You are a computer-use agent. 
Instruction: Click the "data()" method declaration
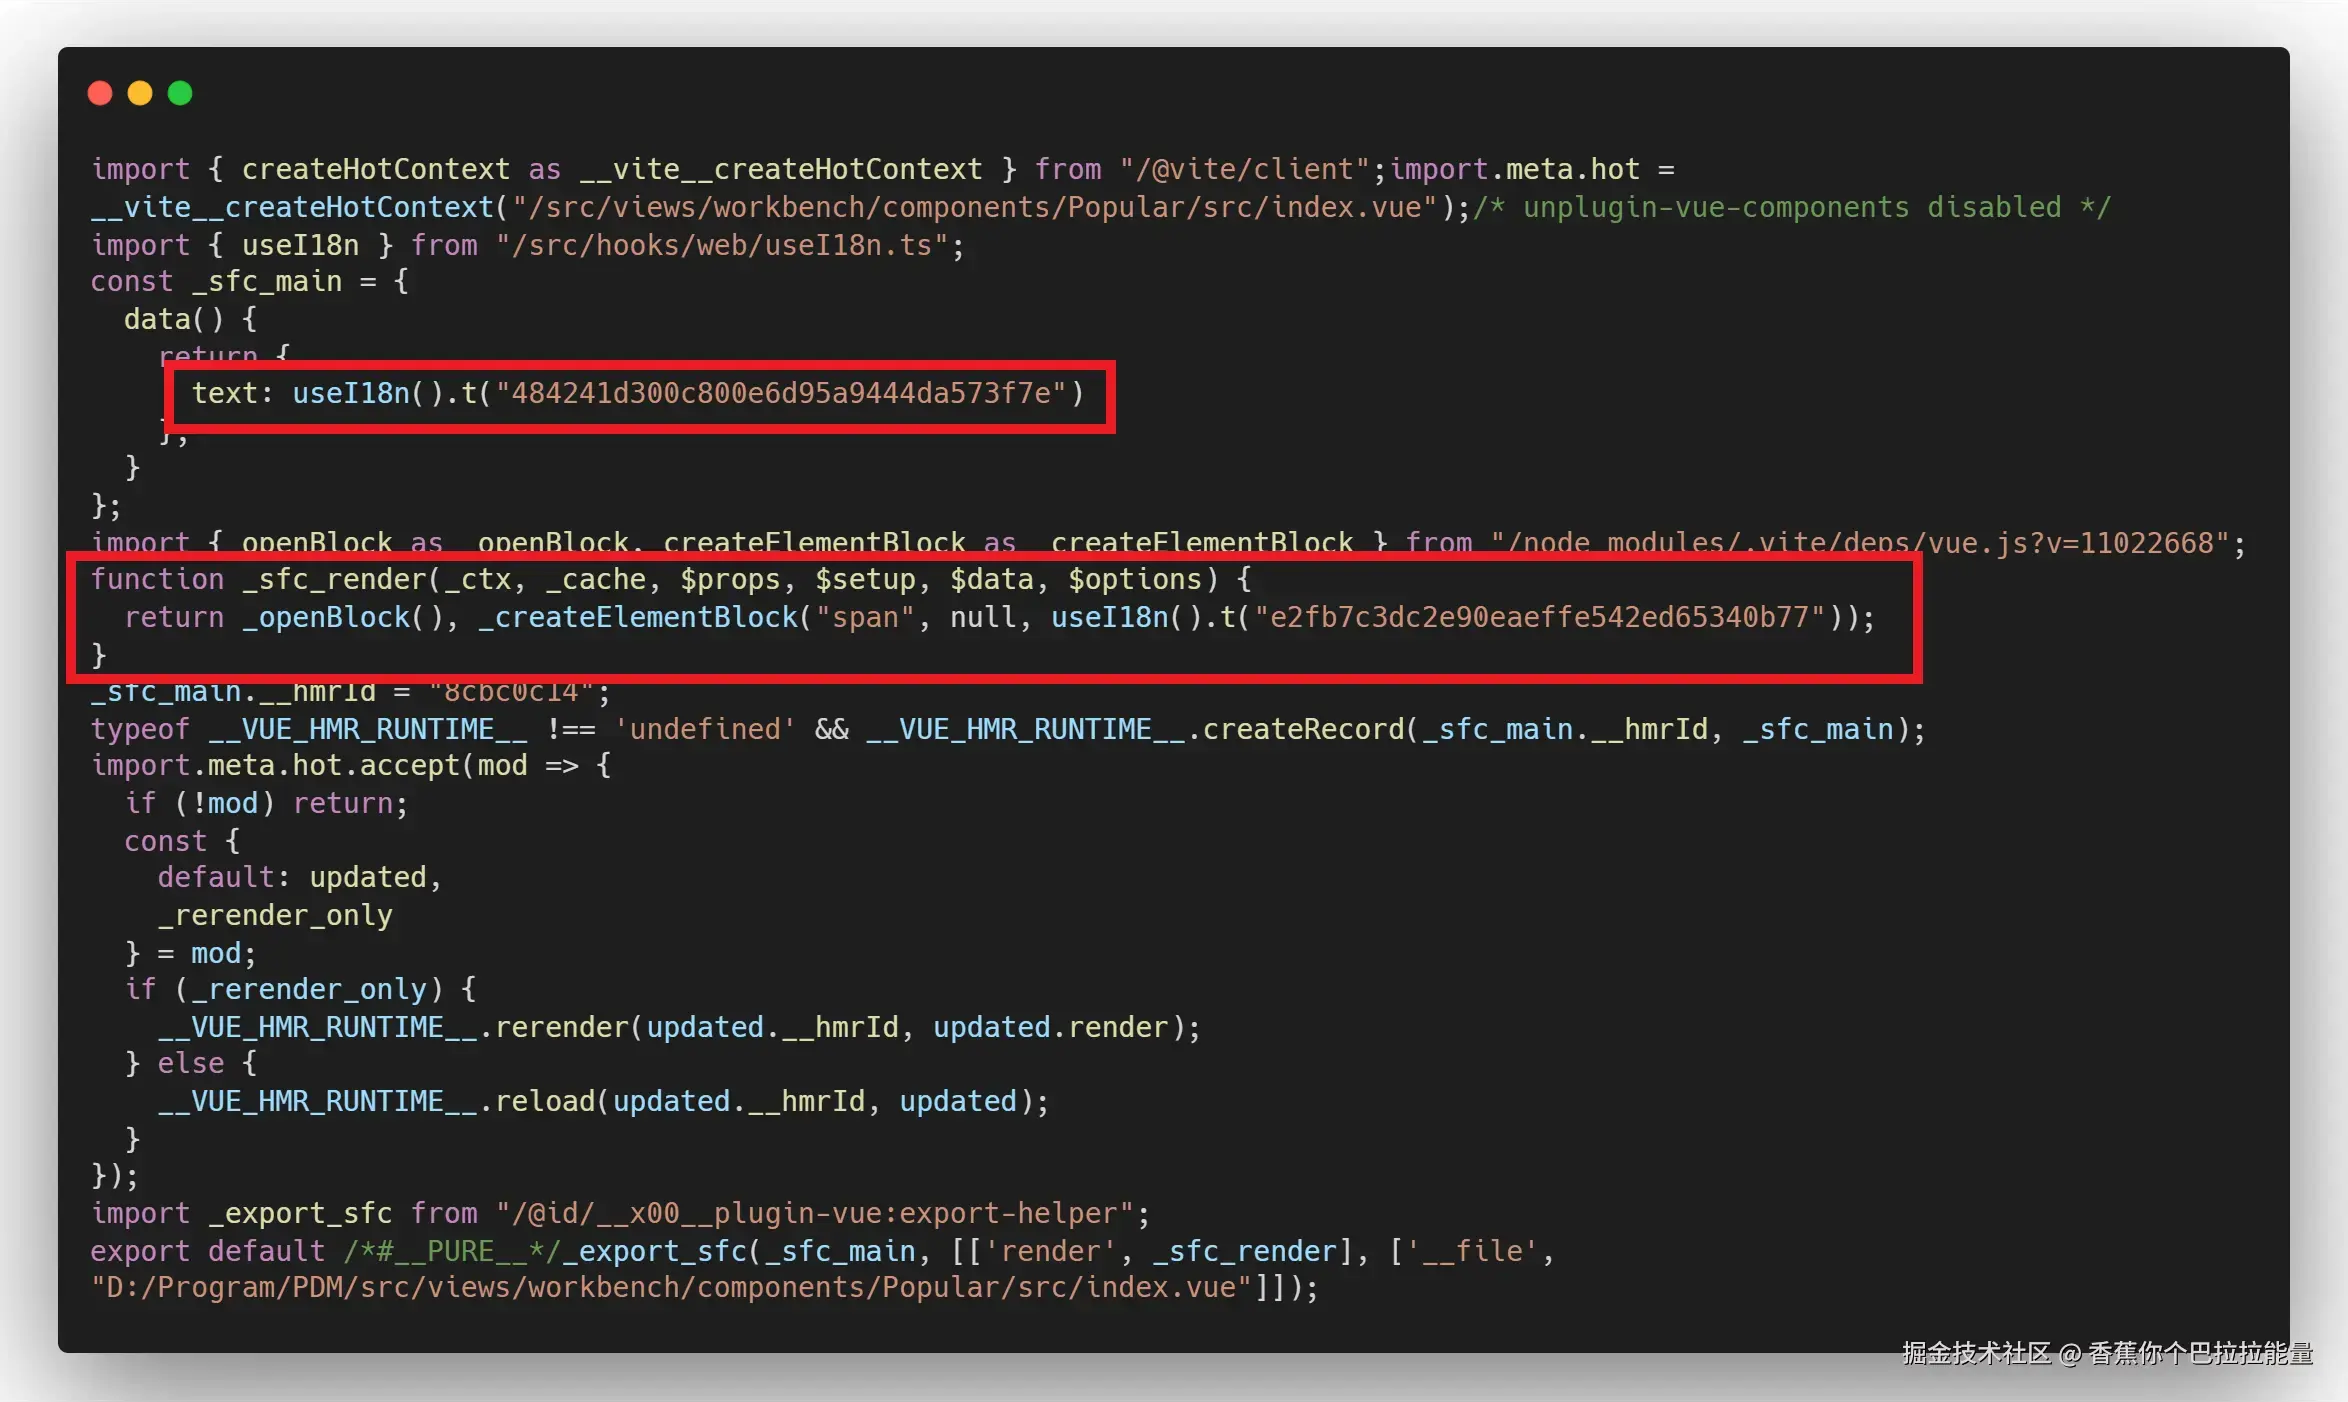[173, 319]
